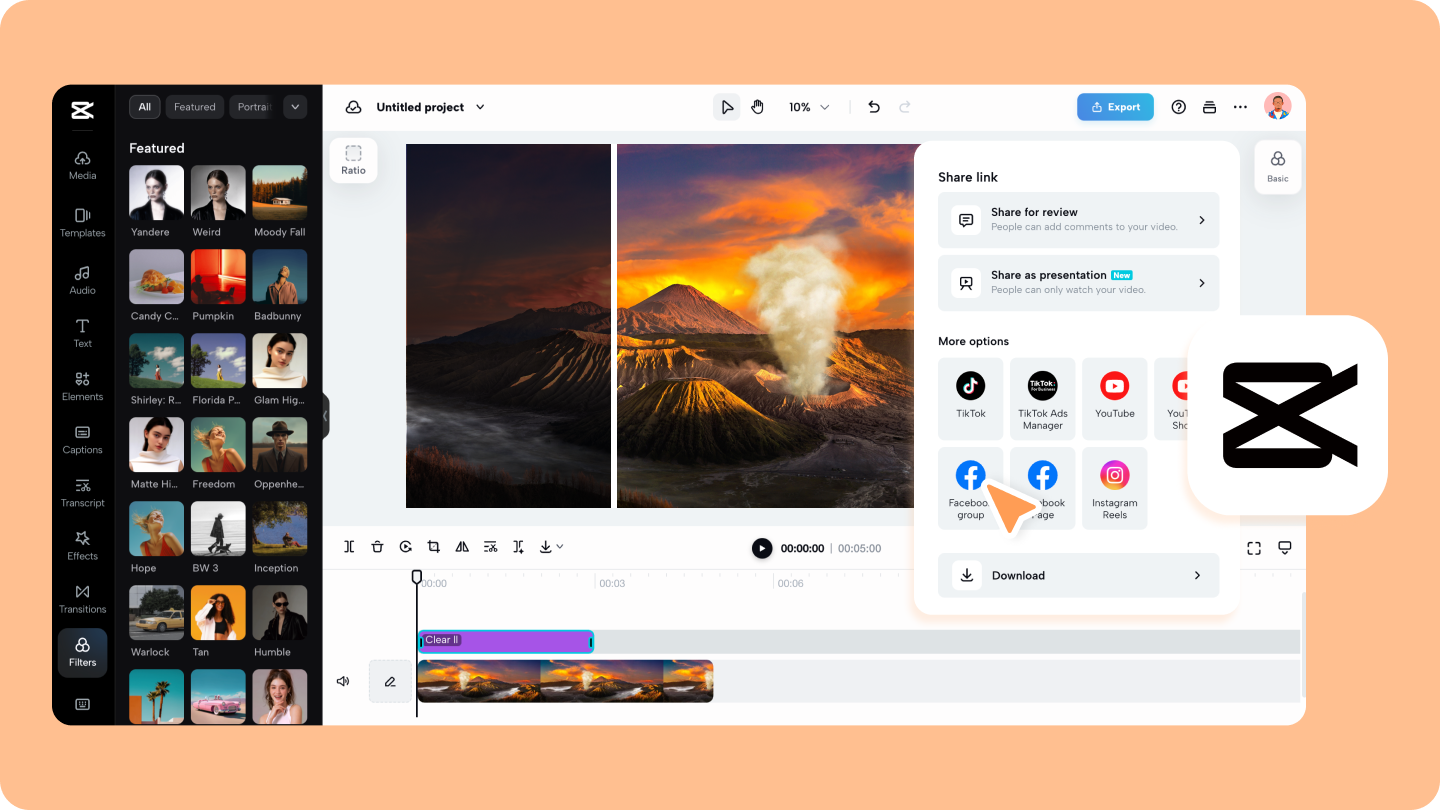Click the lines-and-scissors icon in timeline toolbar
The width and height of the screenshot is (1440, 810).
pyautogui.click(x=490, y=547)
